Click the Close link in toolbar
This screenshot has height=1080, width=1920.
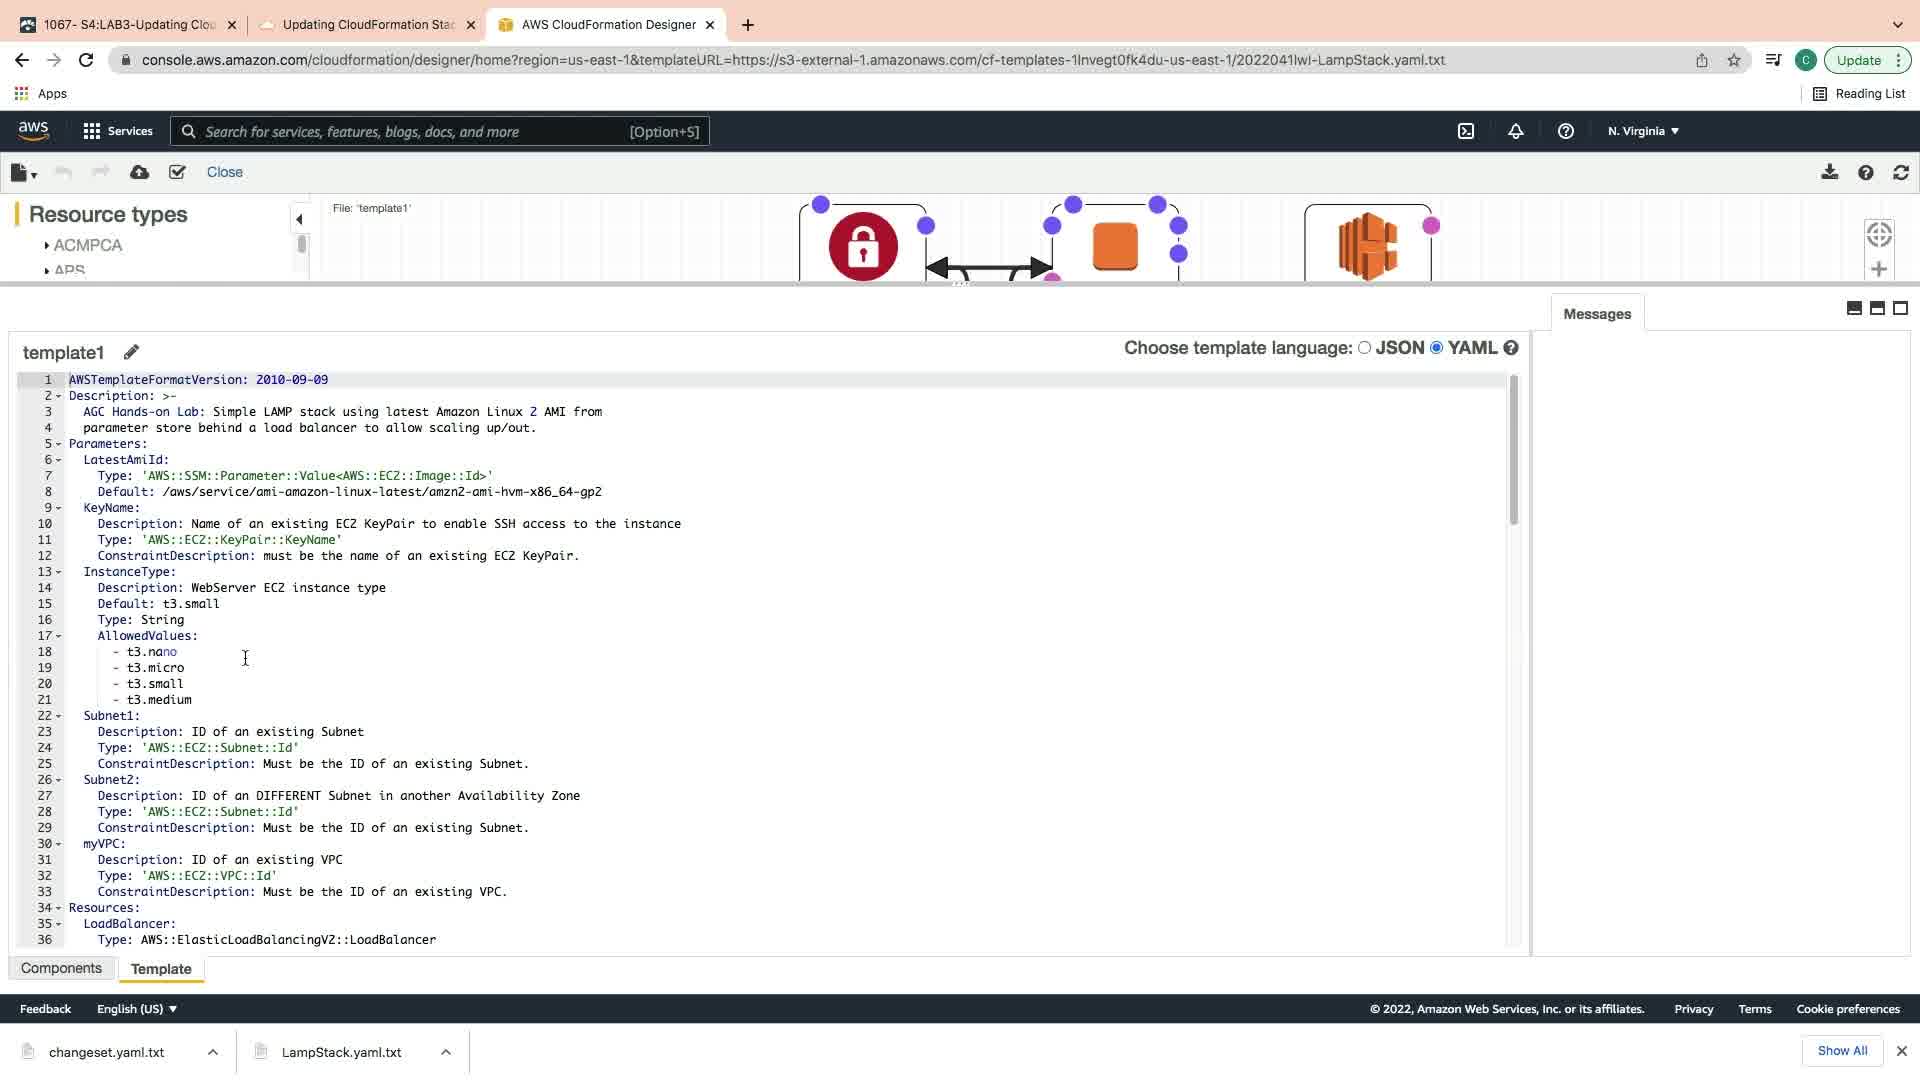224,172
